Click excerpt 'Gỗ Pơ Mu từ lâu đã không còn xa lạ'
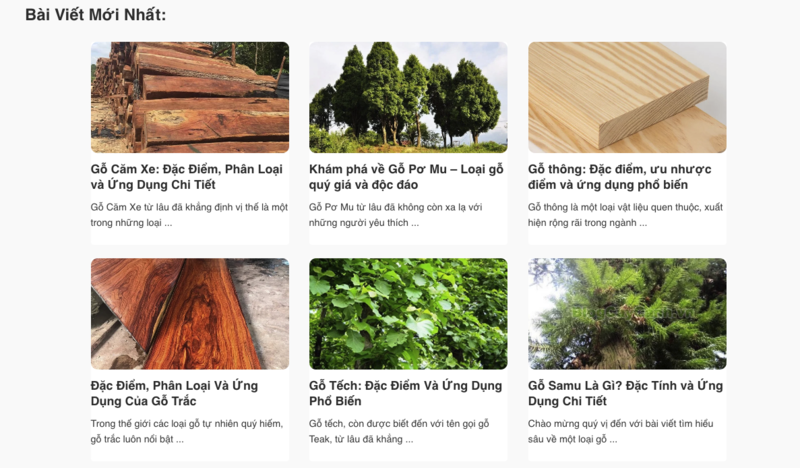Image resolution: width=800 pixels, height=468 pixels. coord(395,215)
